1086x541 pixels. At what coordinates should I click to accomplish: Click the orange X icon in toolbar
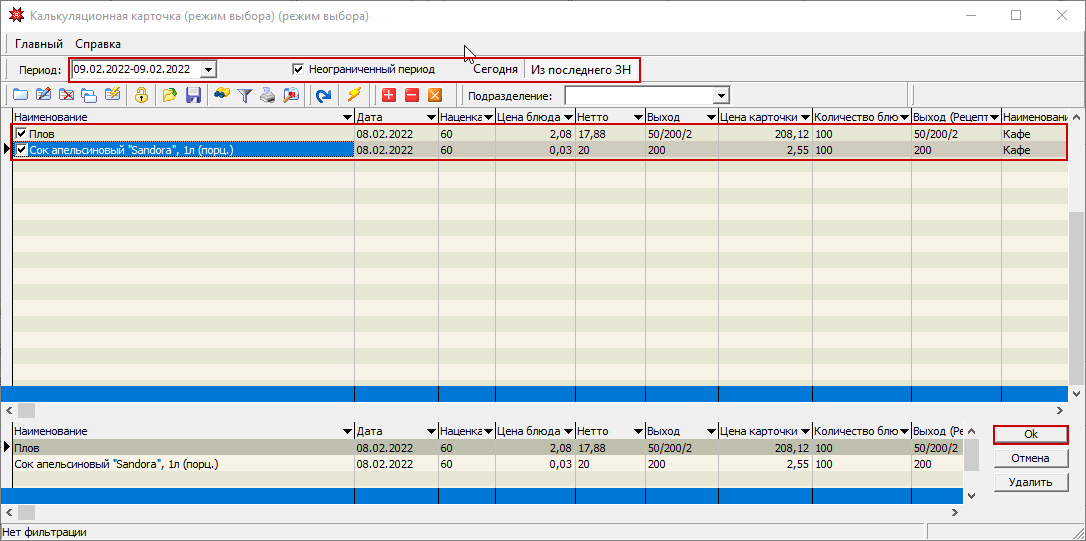point(434,96)
